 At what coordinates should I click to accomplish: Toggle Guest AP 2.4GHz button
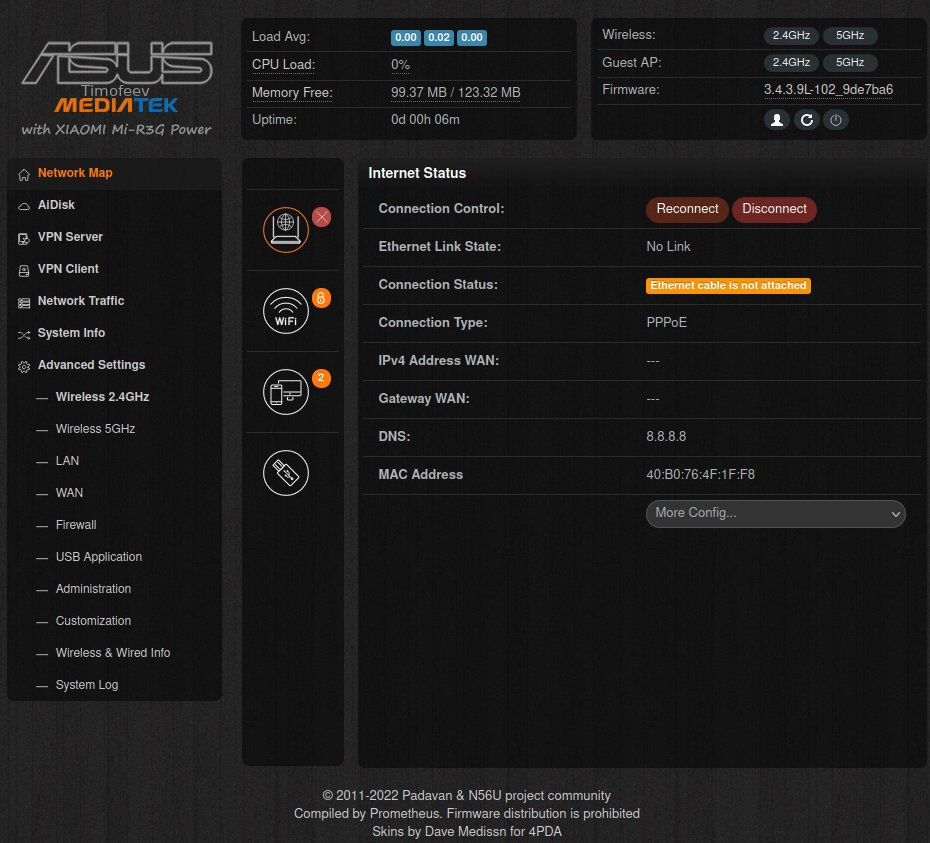(791, 62)
